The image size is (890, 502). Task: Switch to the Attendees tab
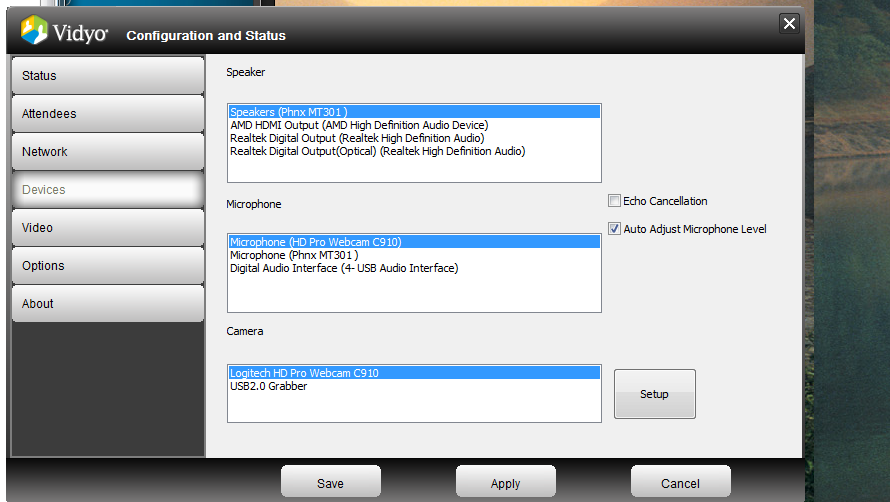pos(108,114)
